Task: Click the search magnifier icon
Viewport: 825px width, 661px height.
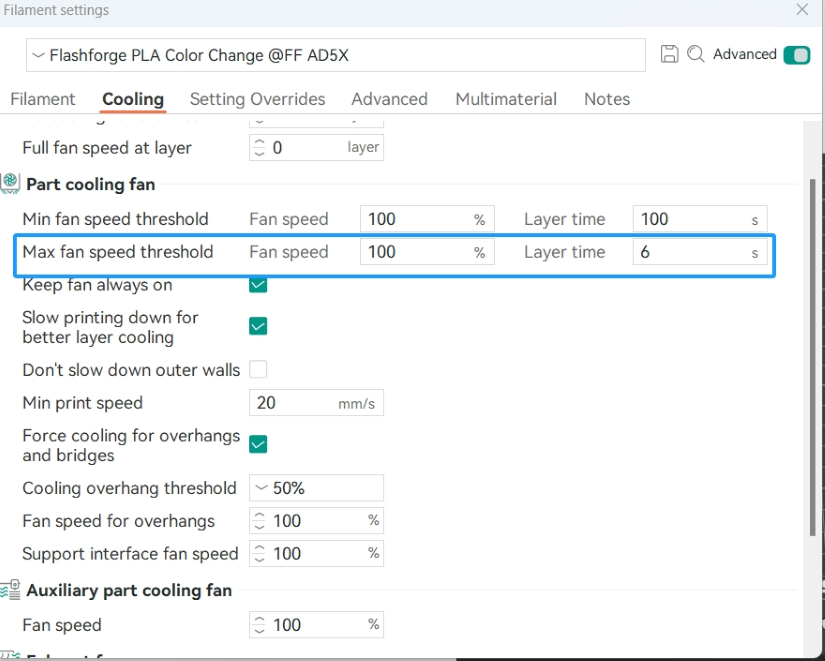Action: click(x=696, y=55)
